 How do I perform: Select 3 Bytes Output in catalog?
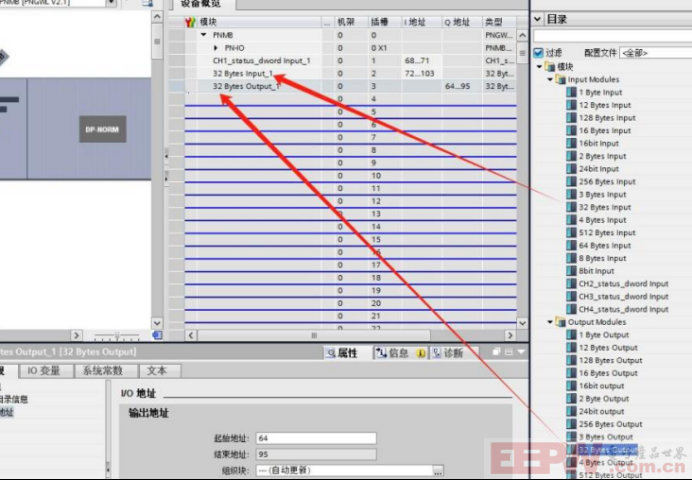[606, 437]
